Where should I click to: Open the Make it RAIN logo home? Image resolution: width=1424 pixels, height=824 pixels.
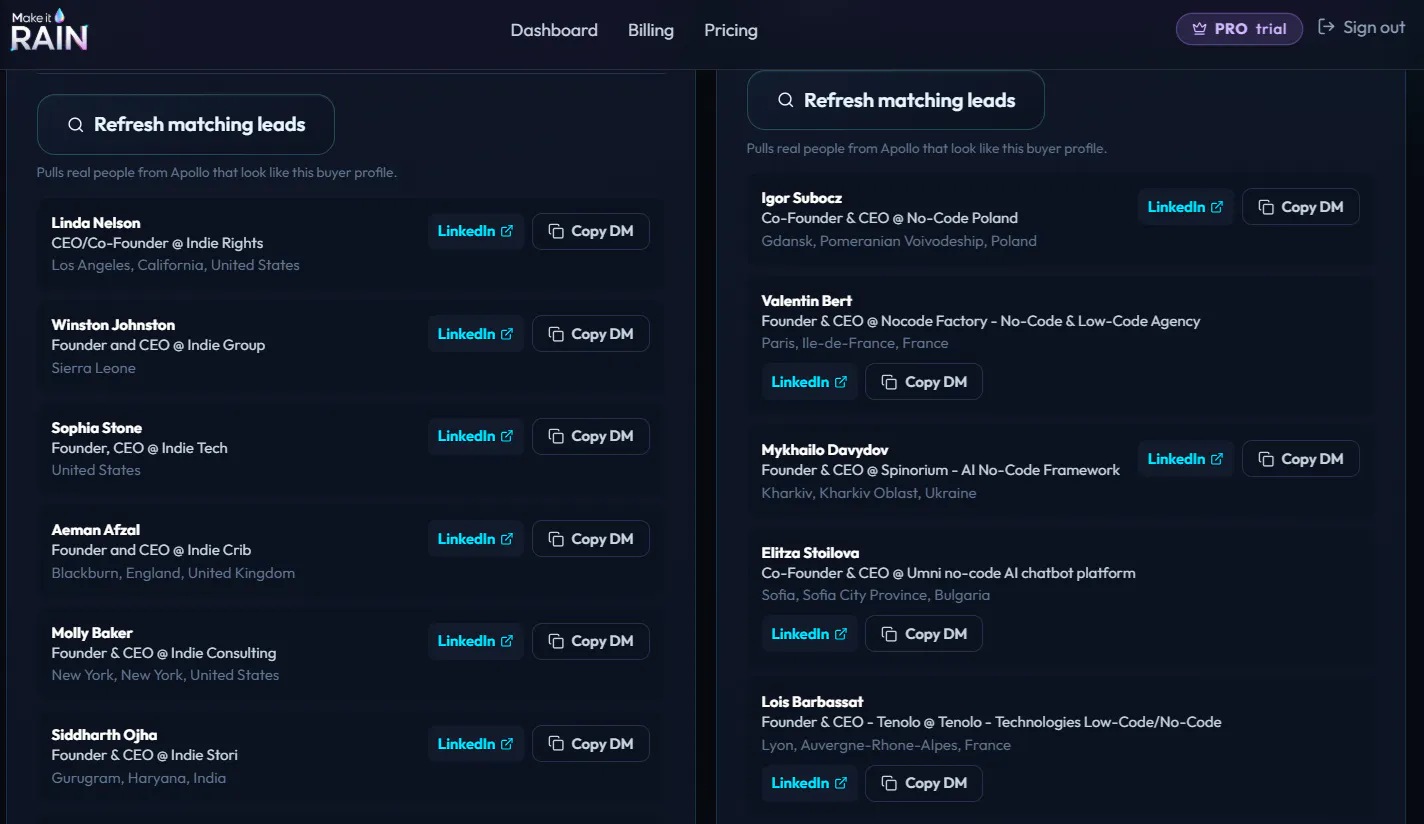point(49,30)
